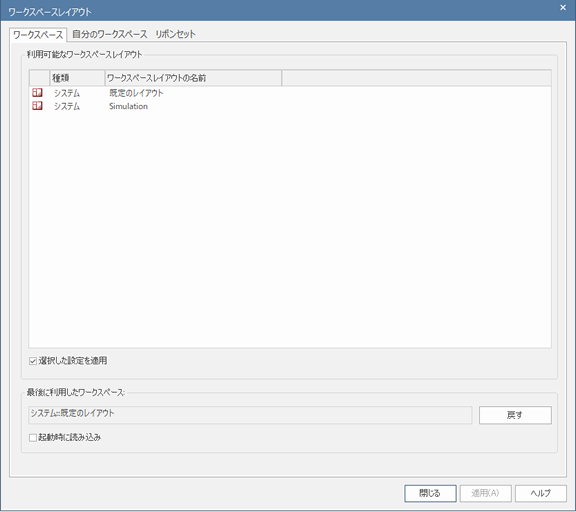Click the 閉じる button
Image resolution: width=576 pixels, height=512 pixels.
[x=430, y=493]
